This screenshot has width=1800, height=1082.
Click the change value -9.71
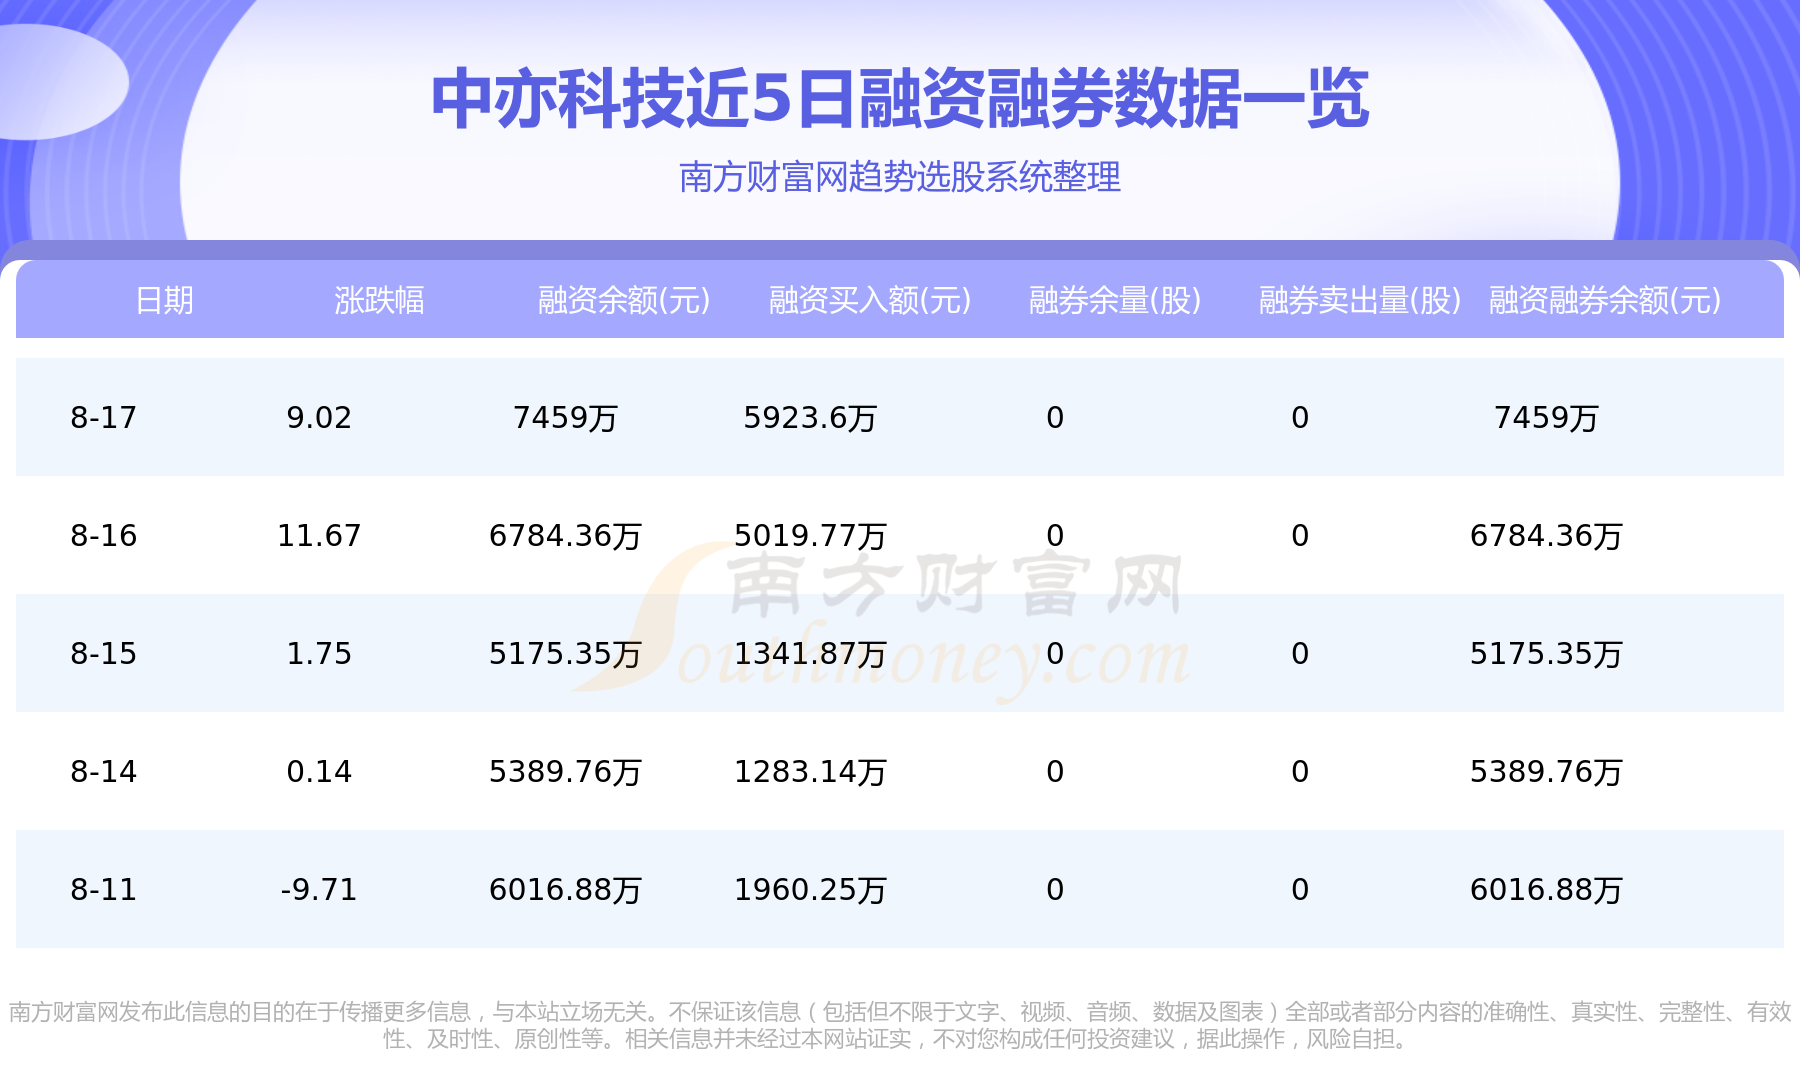coord(319,889)
